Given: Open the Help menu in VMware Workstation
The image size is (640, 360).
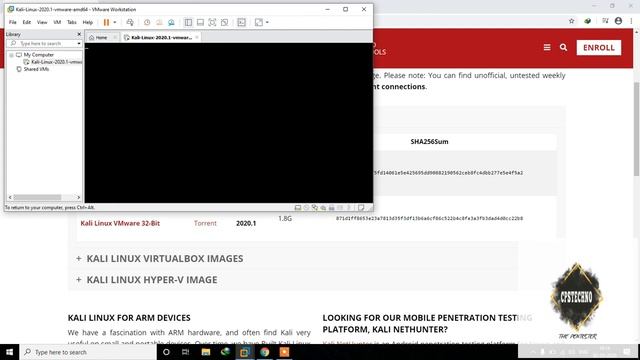Looking at the screenshot, I should pos(88,22).
